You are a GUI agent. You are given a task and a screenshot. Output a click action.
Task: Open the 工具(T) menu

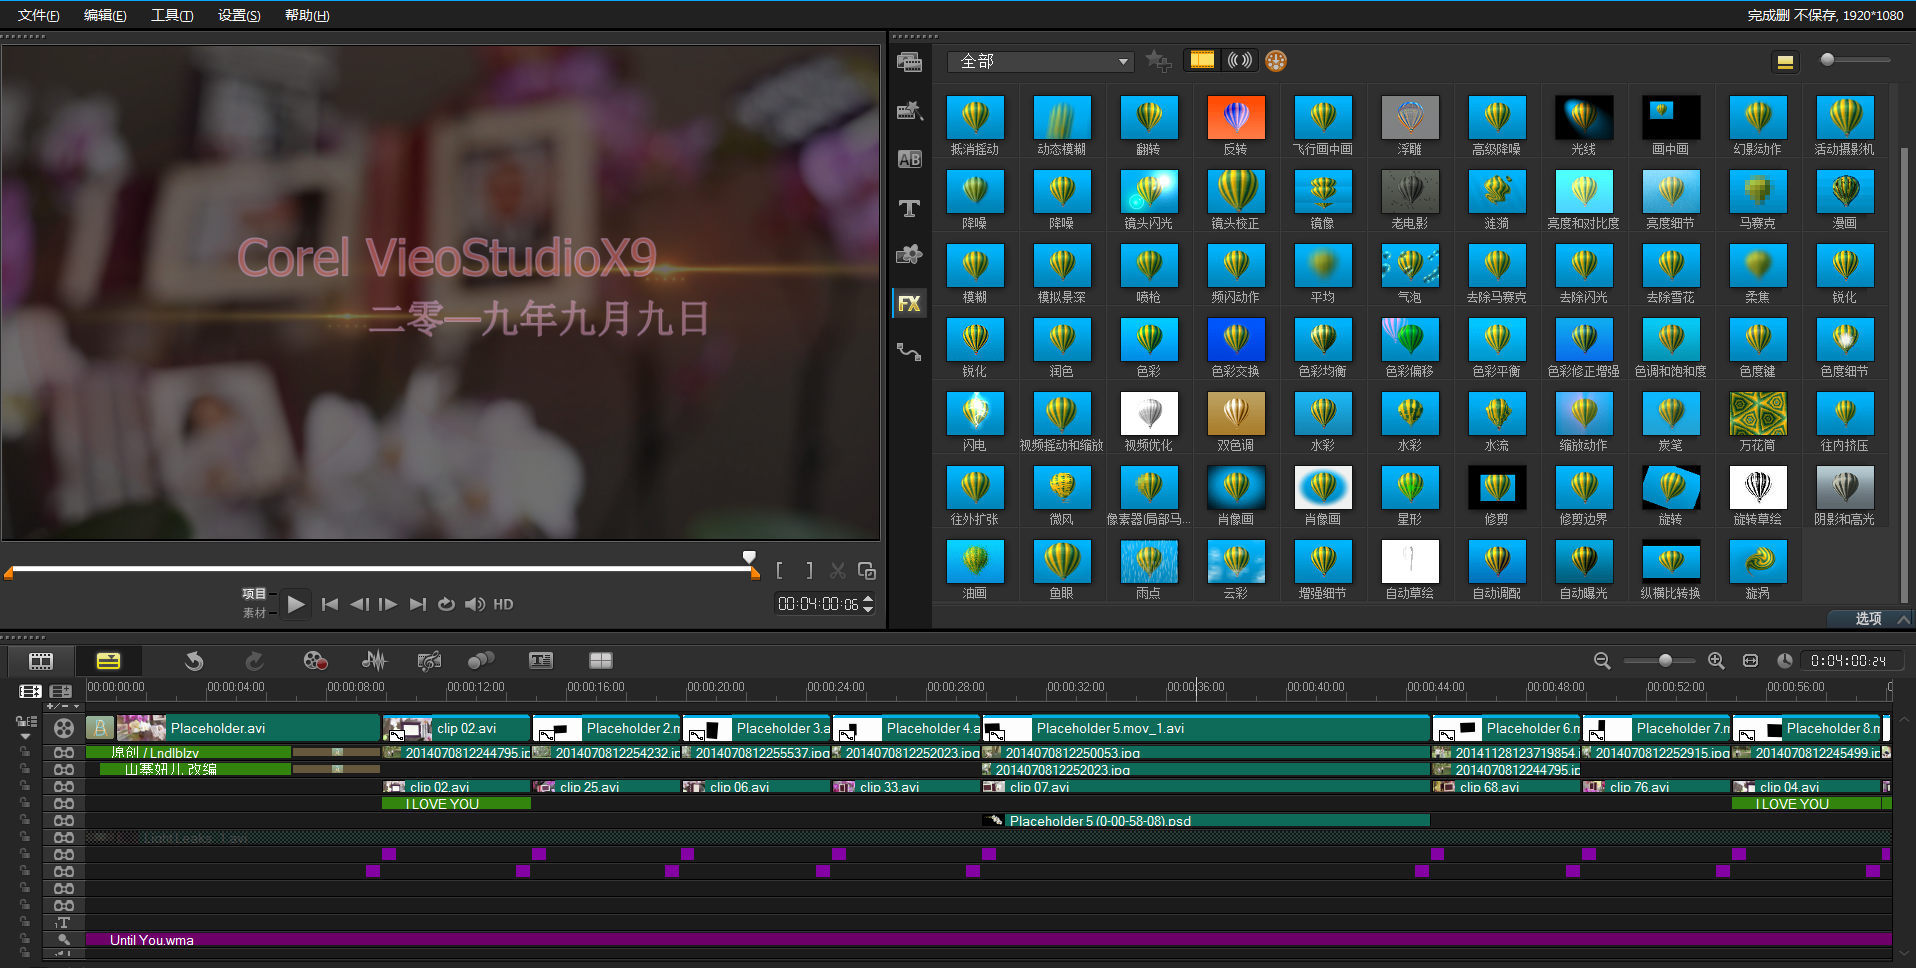172,15
